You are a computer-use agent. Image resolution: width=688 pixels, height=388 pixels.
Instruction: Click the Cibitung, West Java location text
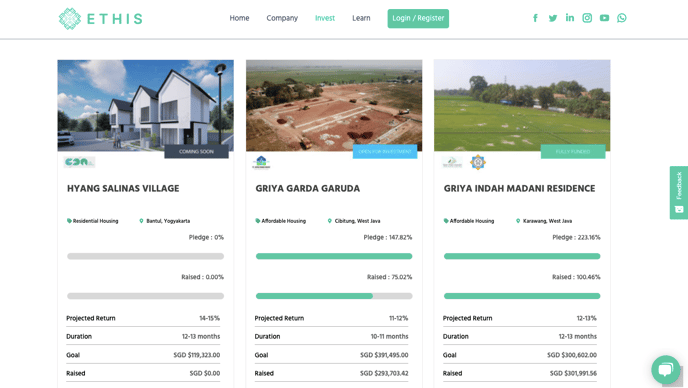[358, 221]
